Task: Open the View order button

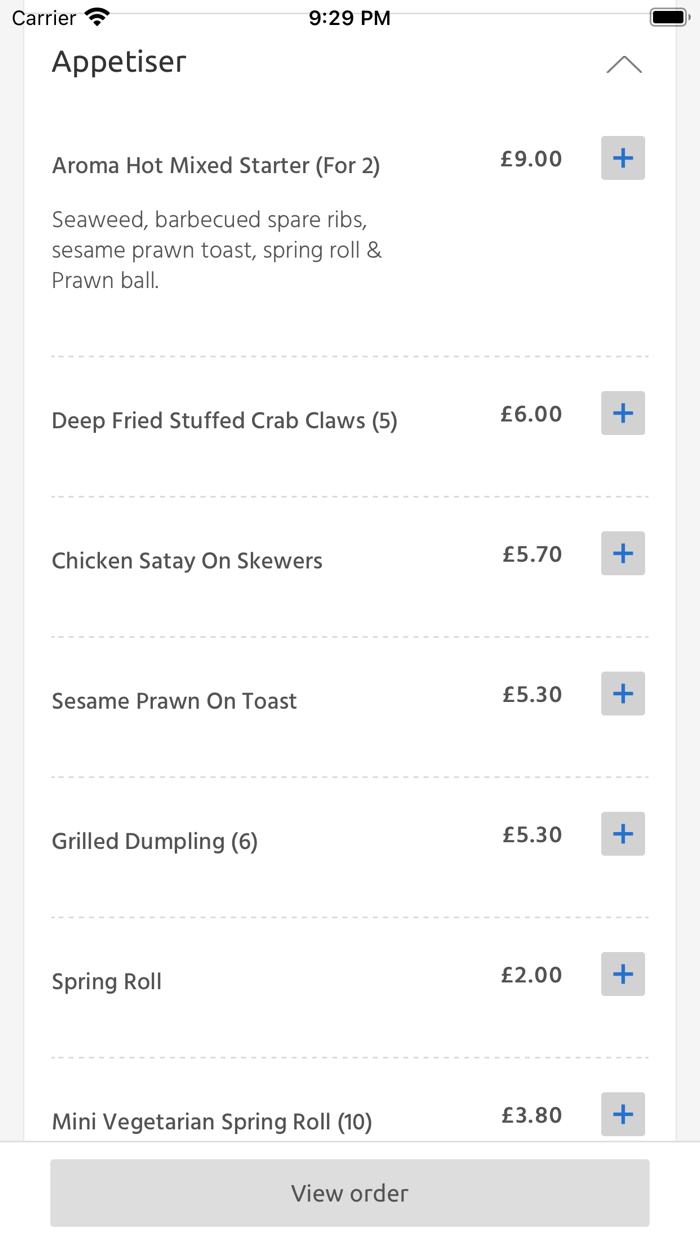Action: click(x=350, y=1193)
